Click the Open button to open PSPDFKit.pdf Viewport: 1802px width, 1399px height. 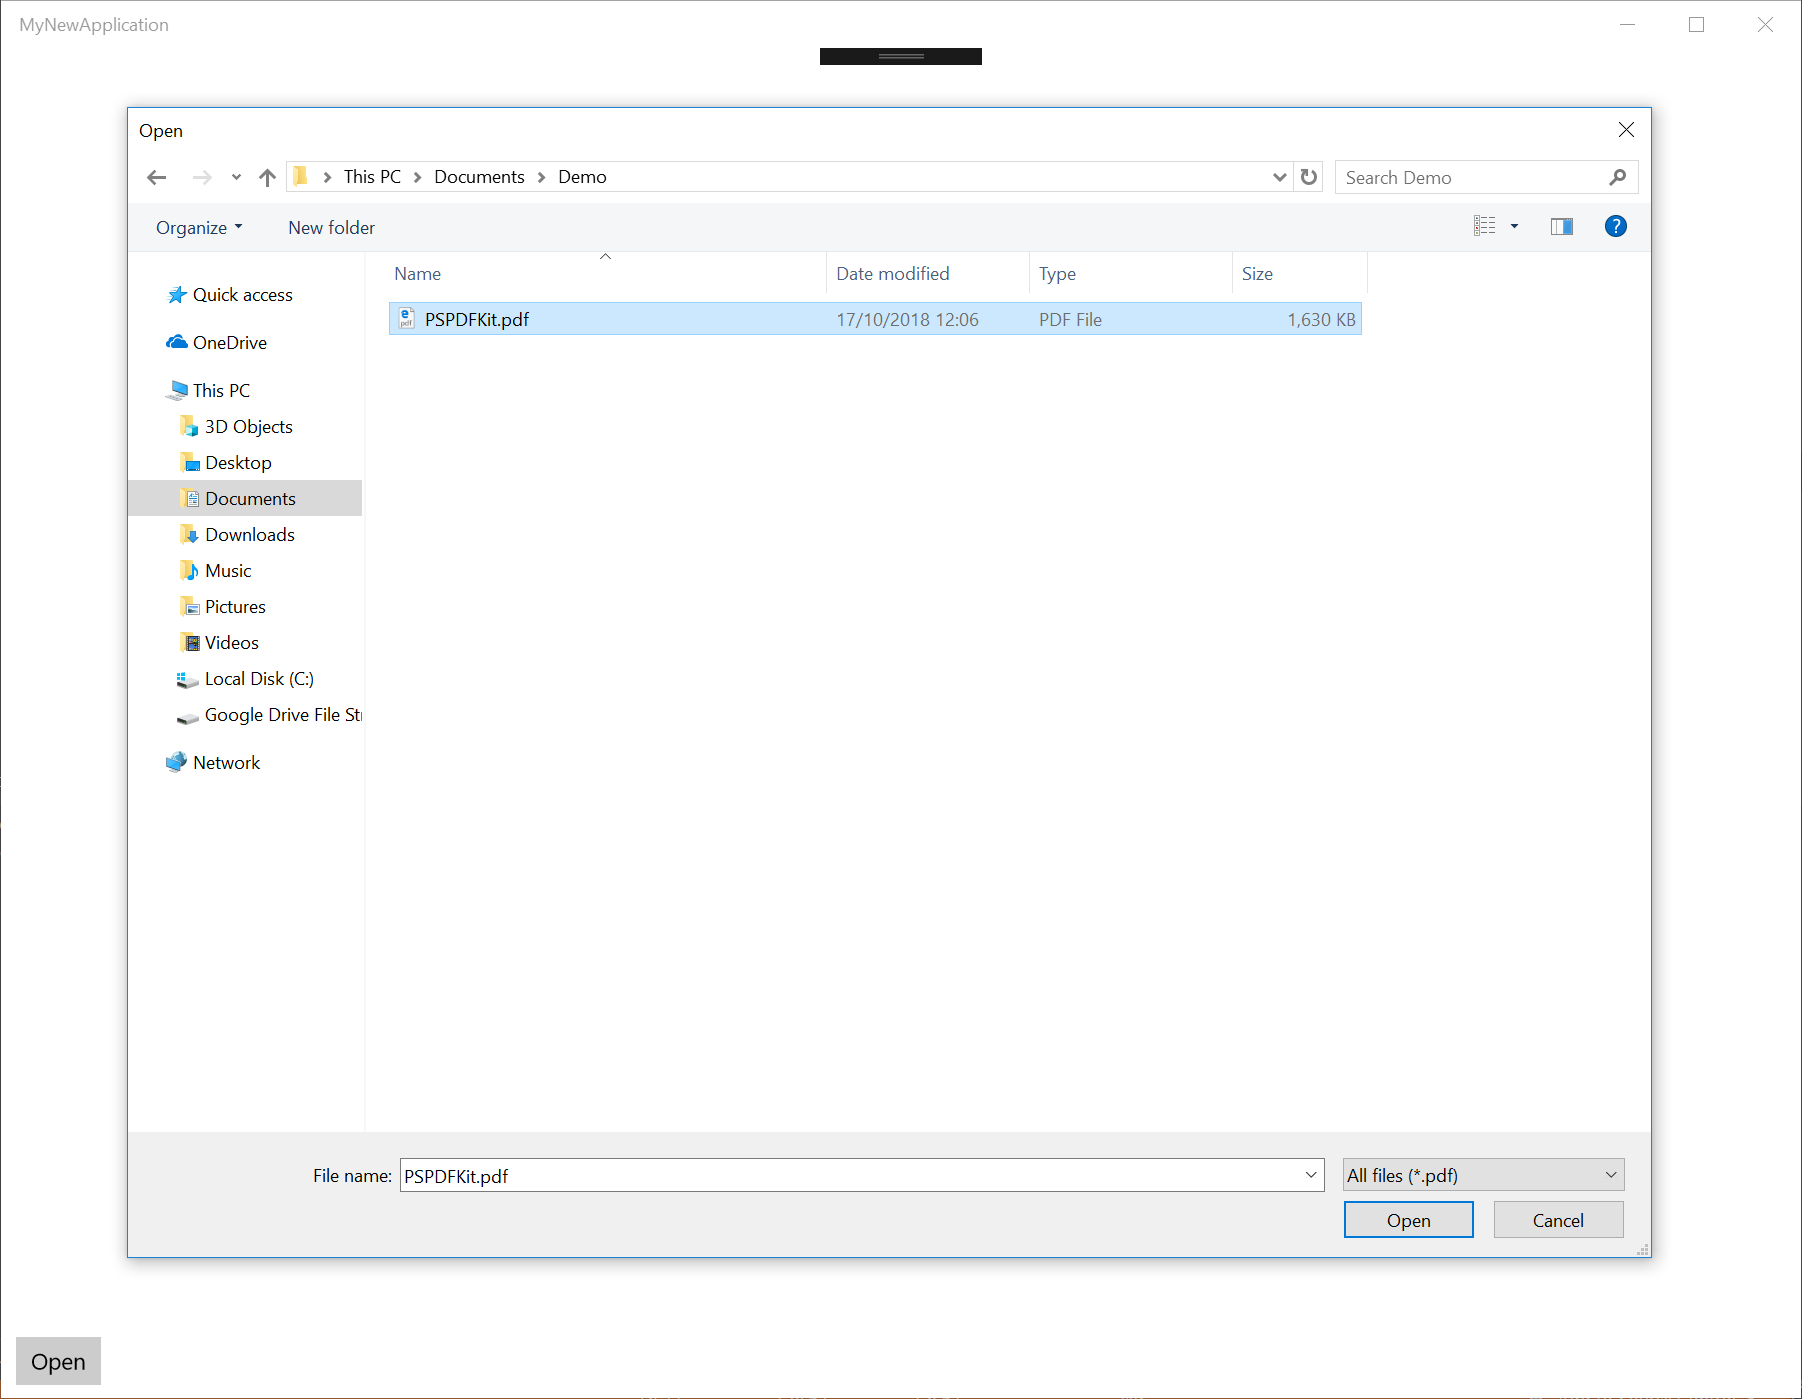click(1408, 1220)
